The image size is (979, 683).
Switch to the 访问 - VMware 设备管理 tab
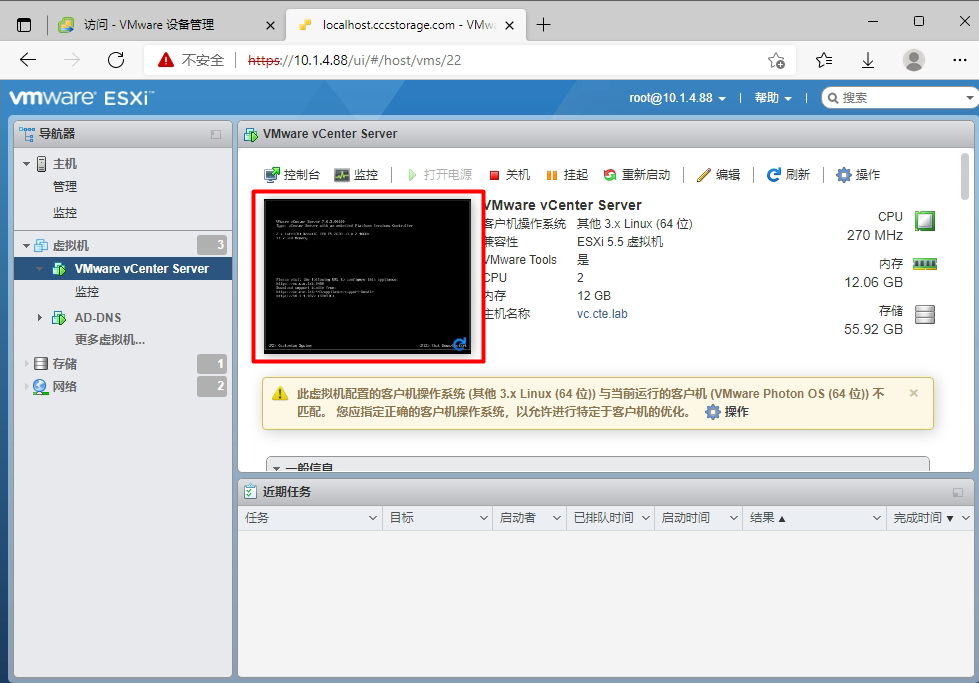point(150,25)
